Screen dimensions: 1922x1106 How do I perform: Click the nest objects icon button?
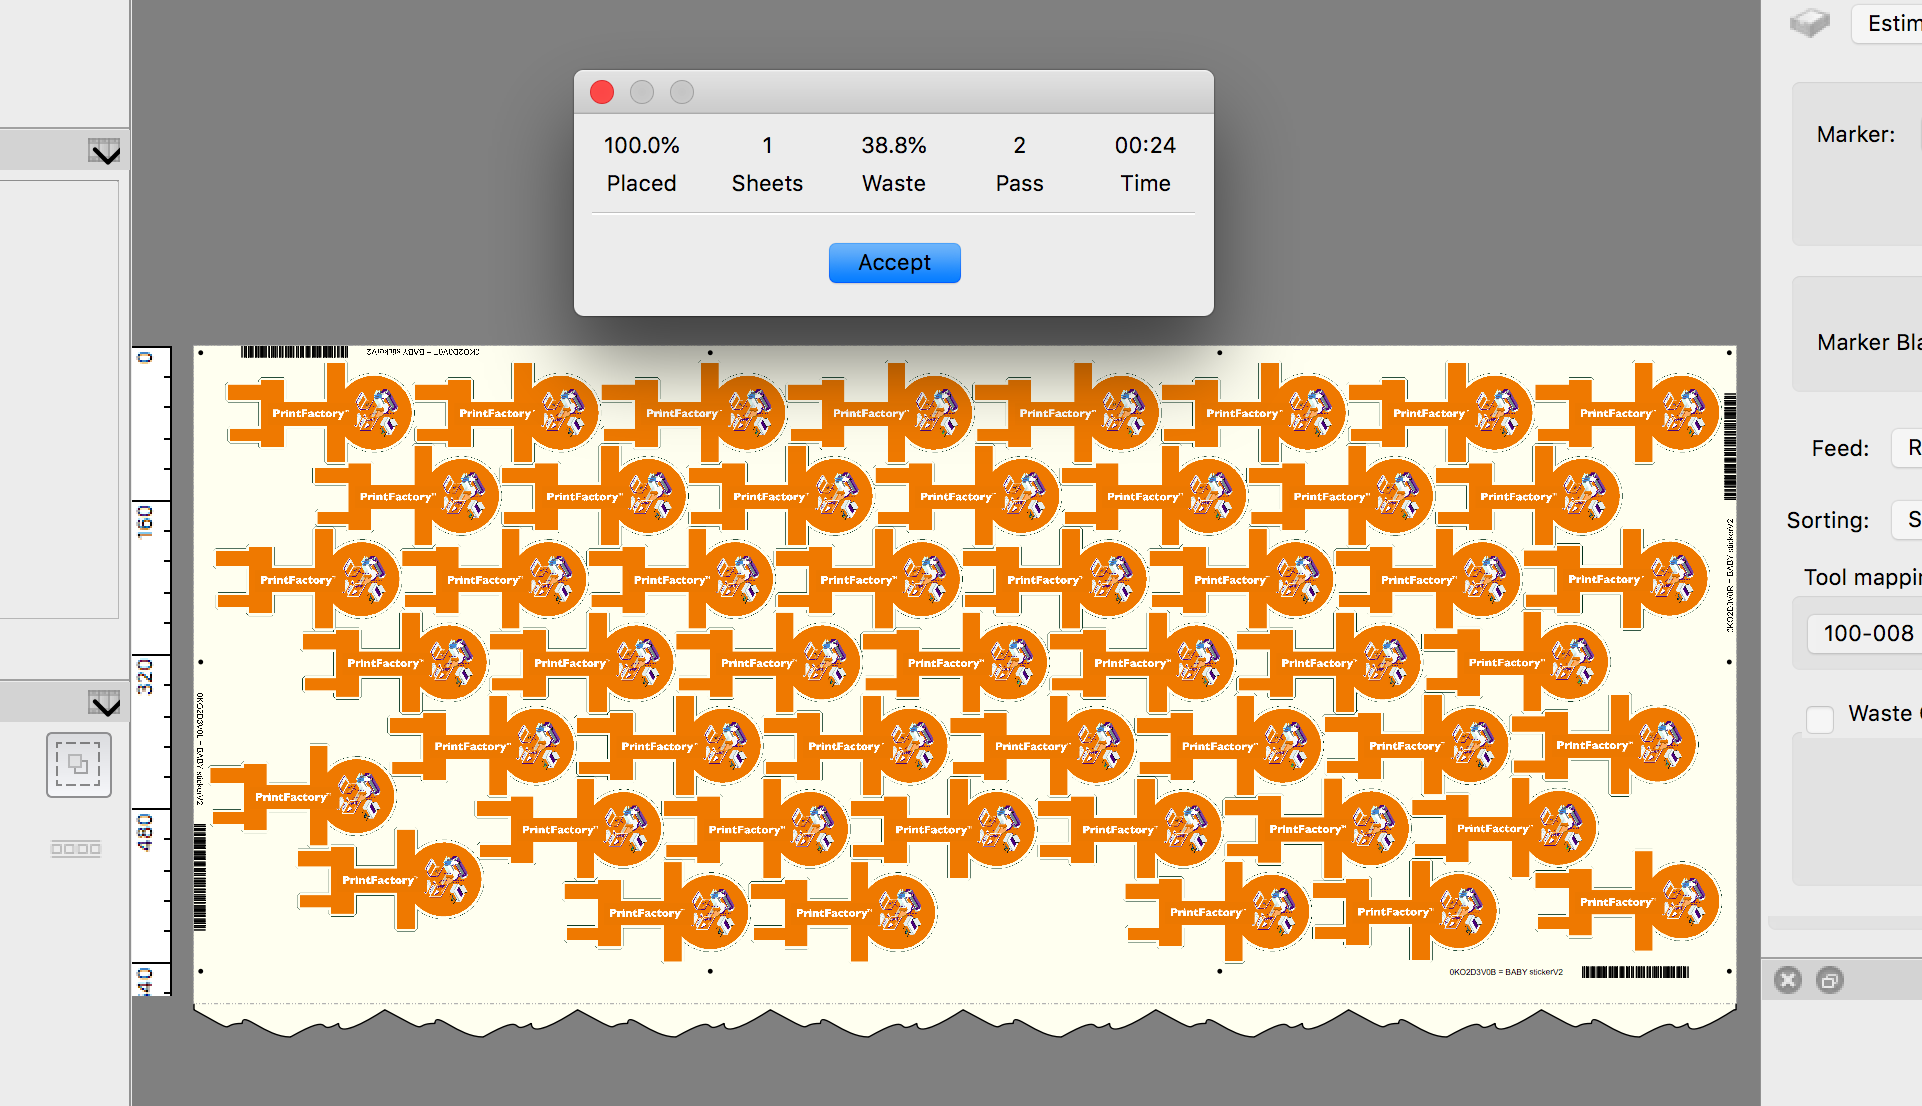(x=78, y=765)
